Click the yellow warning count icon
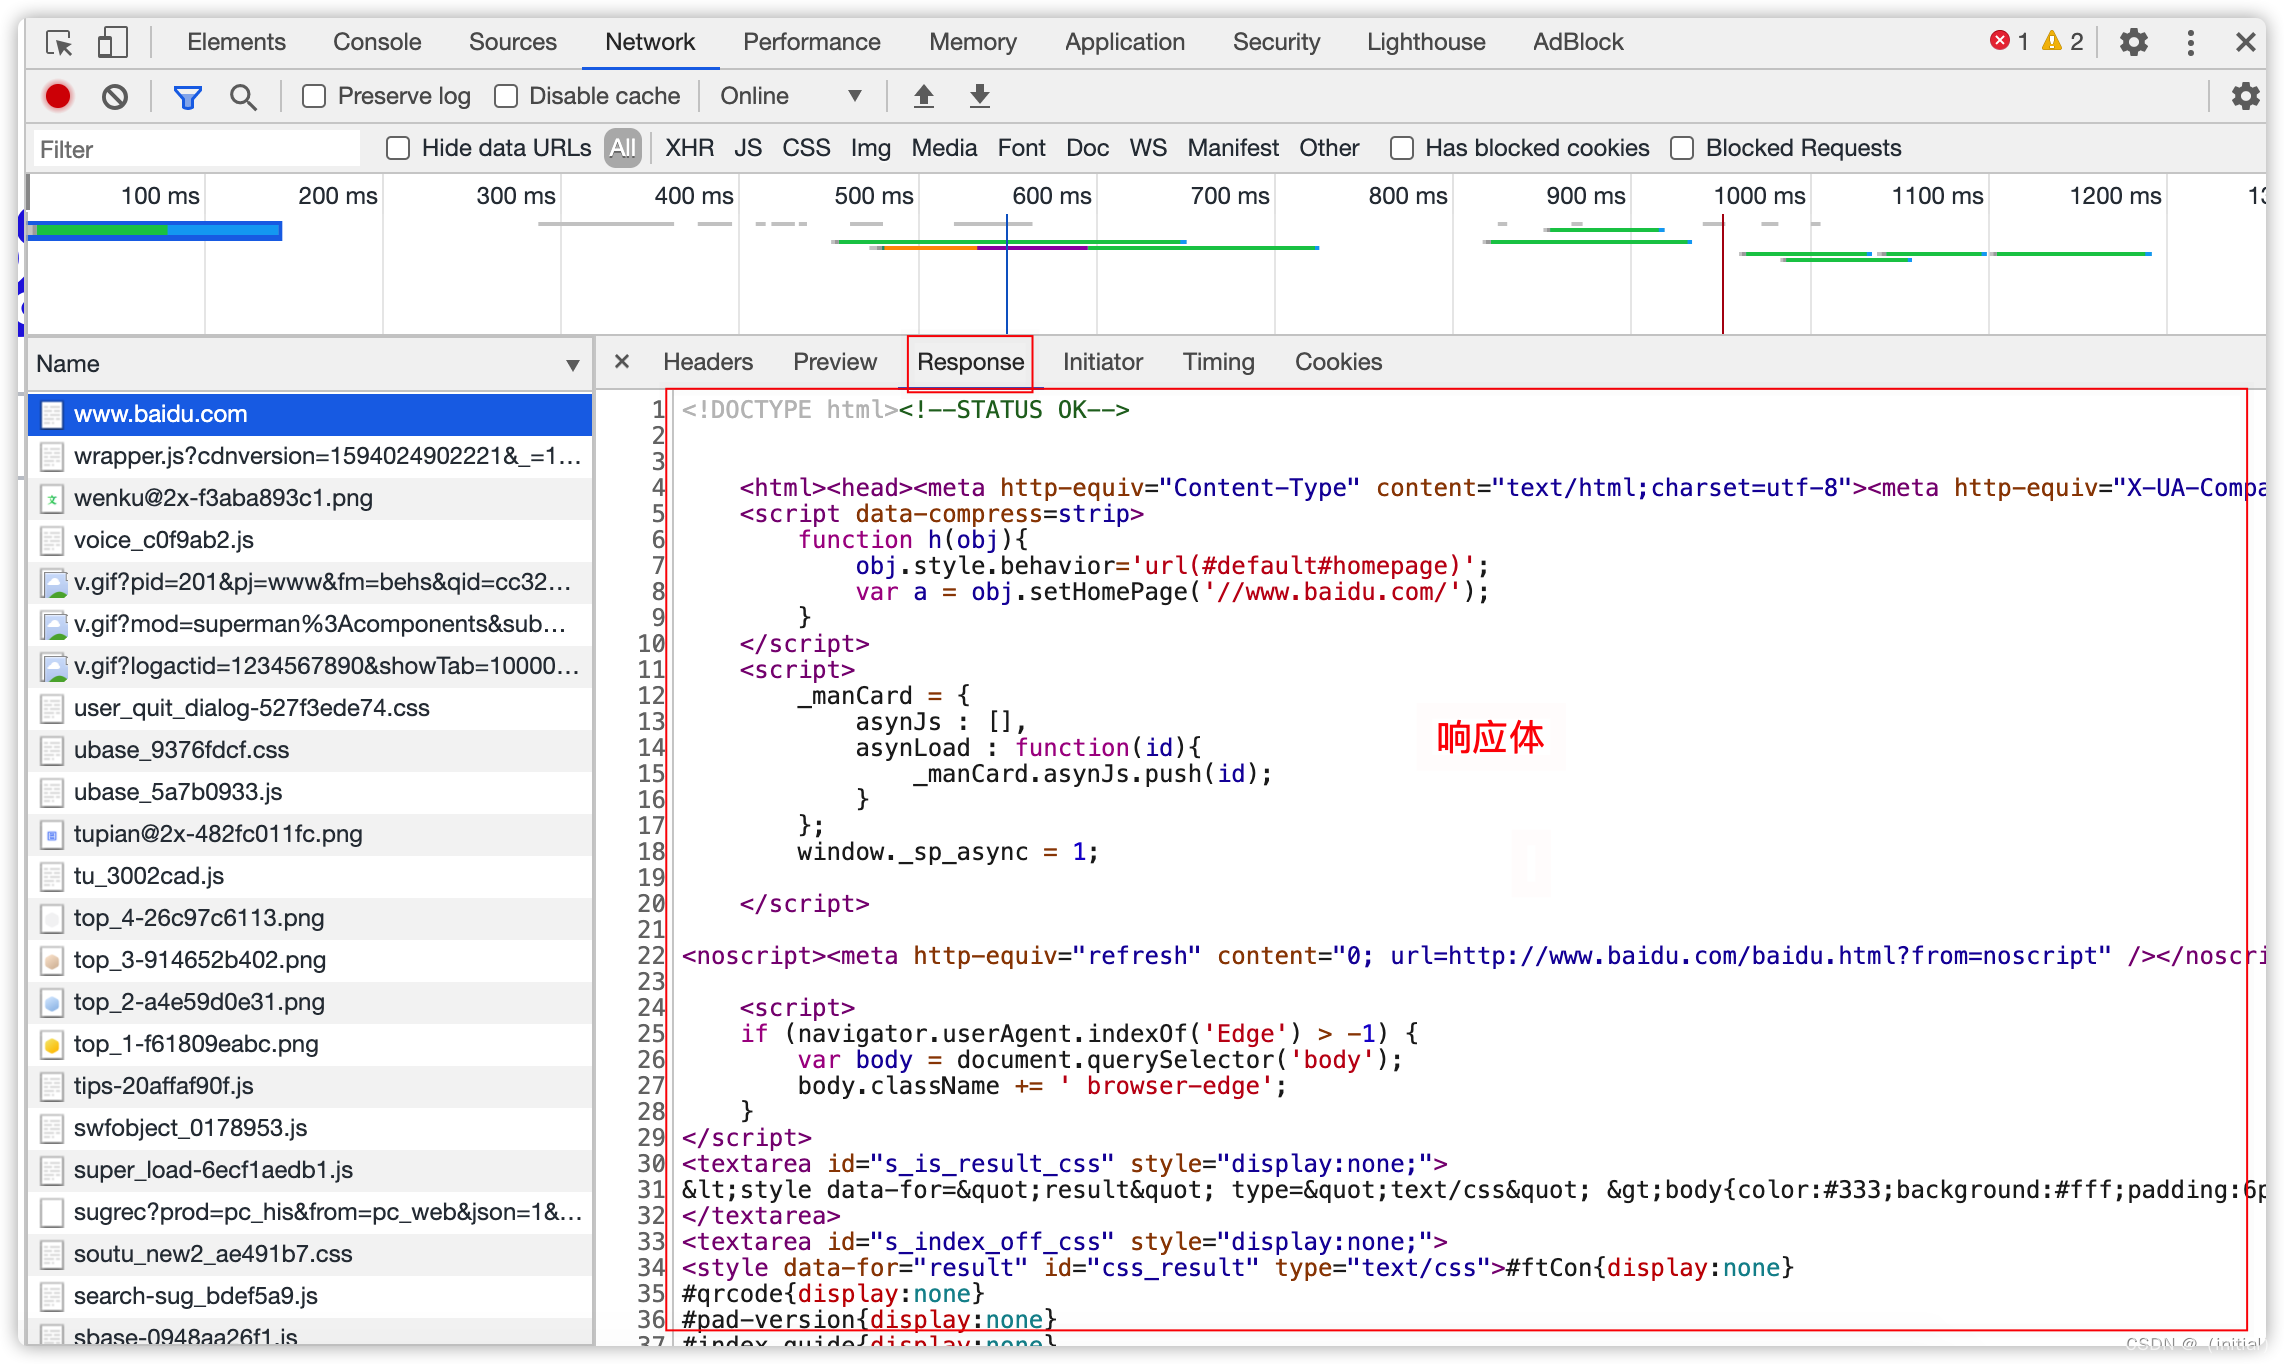The height and width of the screenshot is (1364, 2284). click(2052, 41)
